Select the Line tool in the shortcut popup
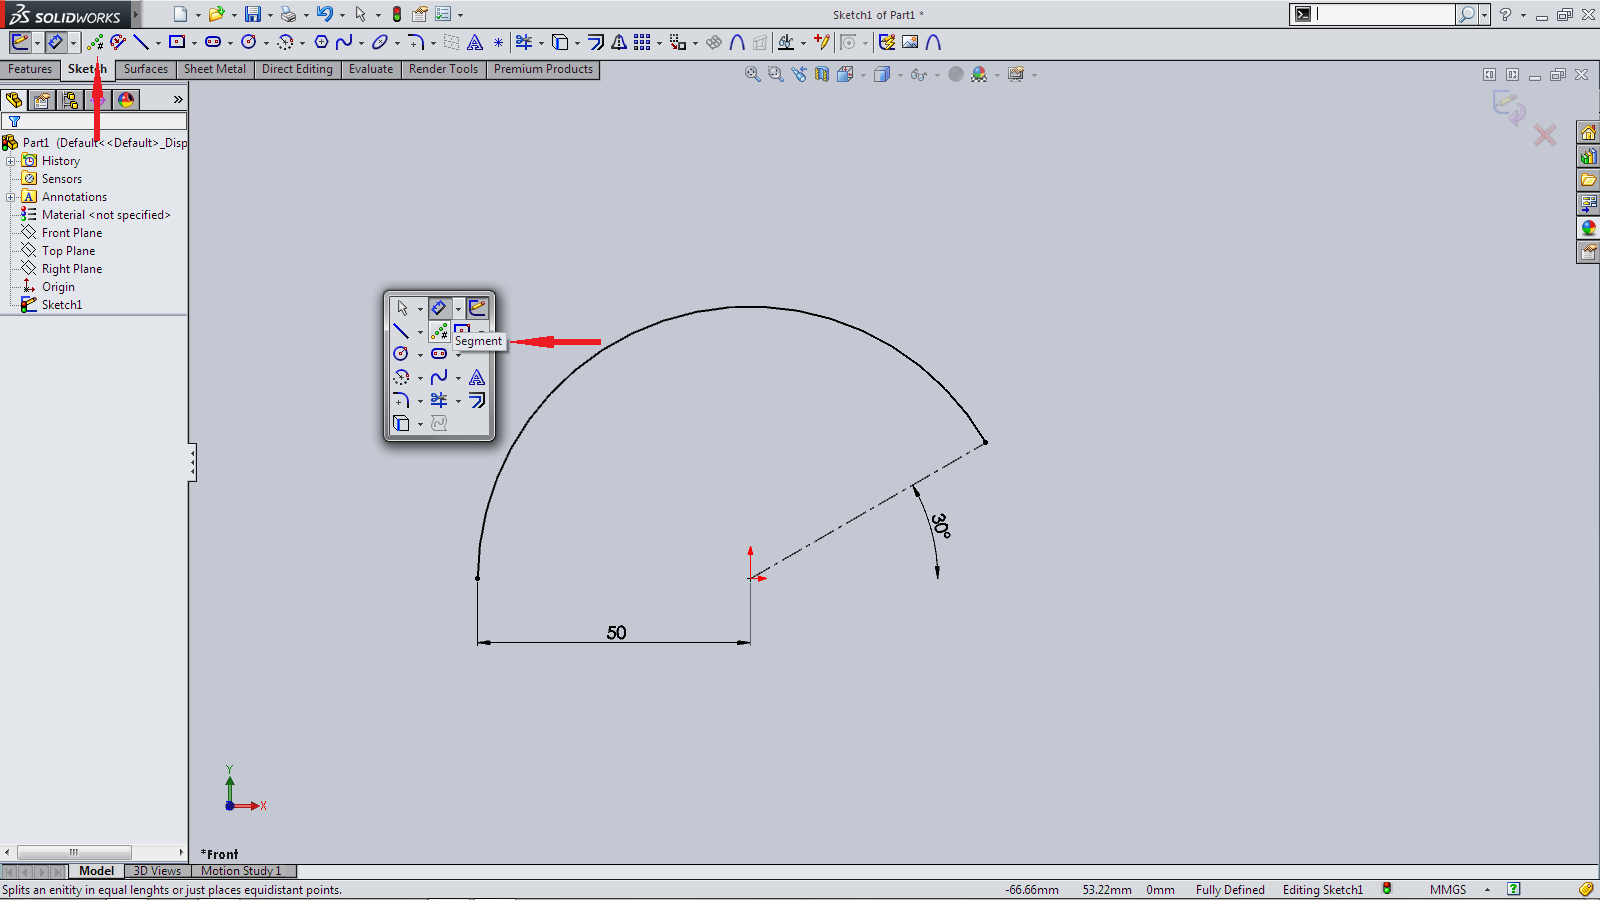 (x=401, y=331)
